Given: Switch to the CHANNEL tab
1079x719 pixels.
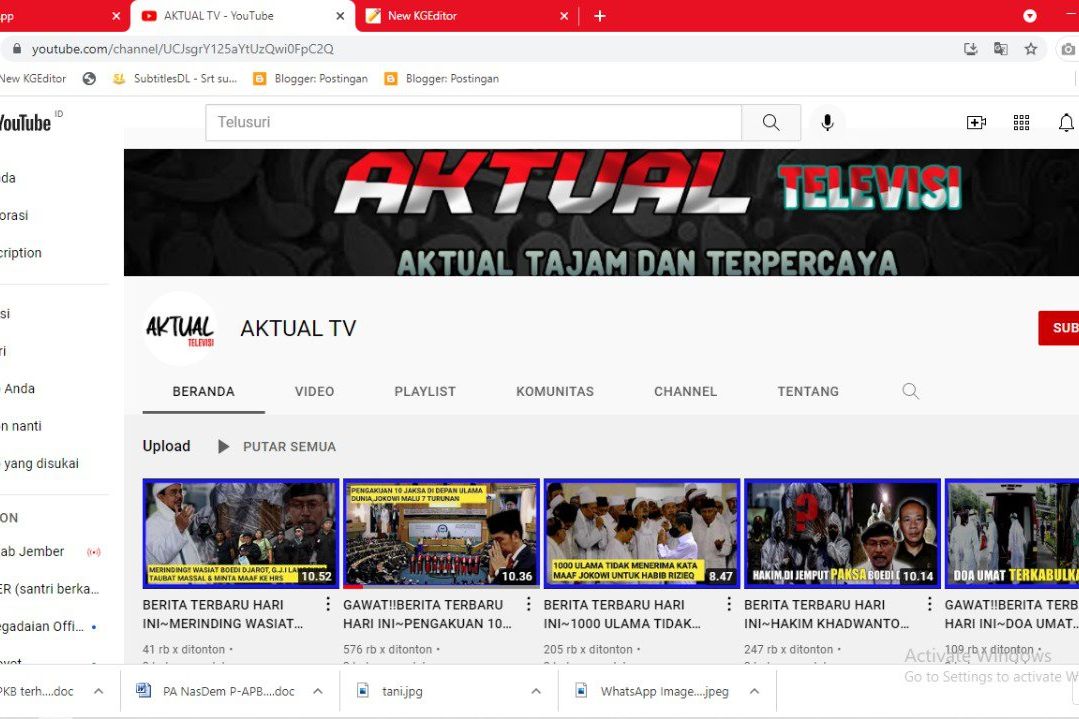Looking at the screenshot, I should [685, 391].
